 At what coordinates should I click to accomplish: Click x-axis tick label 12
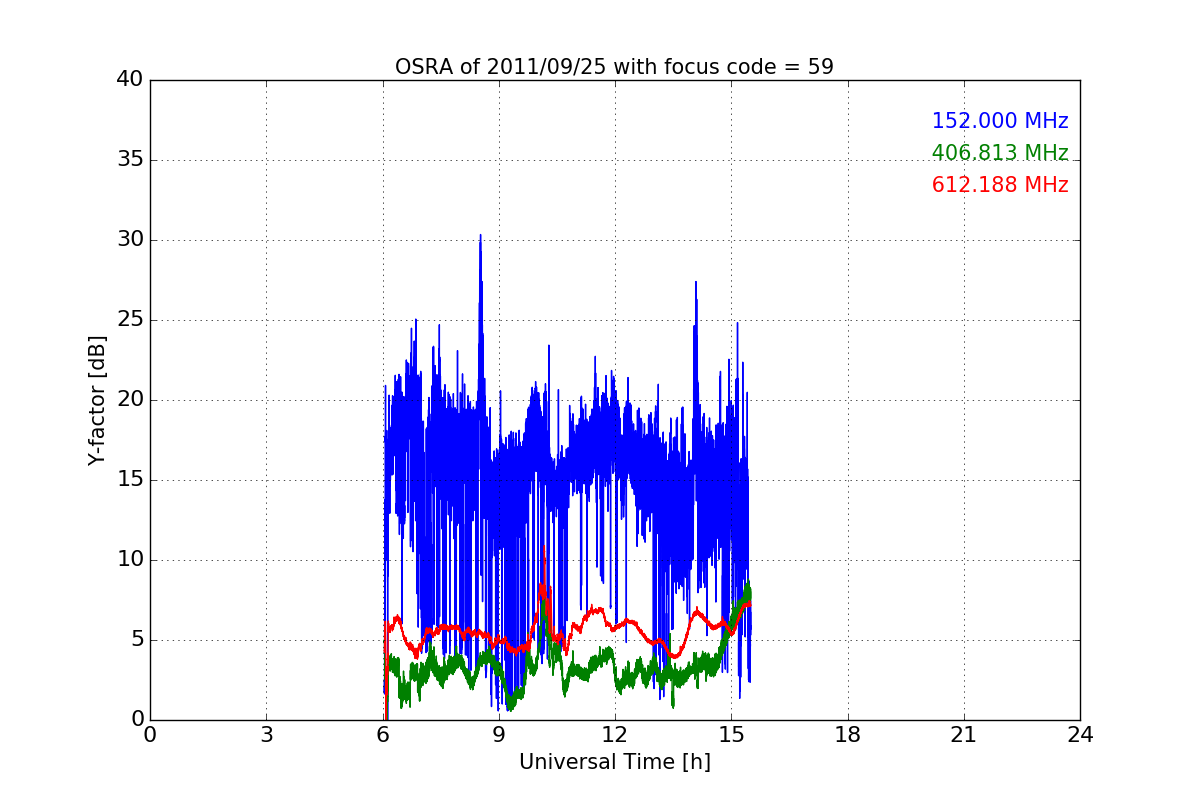coord(615,734)
